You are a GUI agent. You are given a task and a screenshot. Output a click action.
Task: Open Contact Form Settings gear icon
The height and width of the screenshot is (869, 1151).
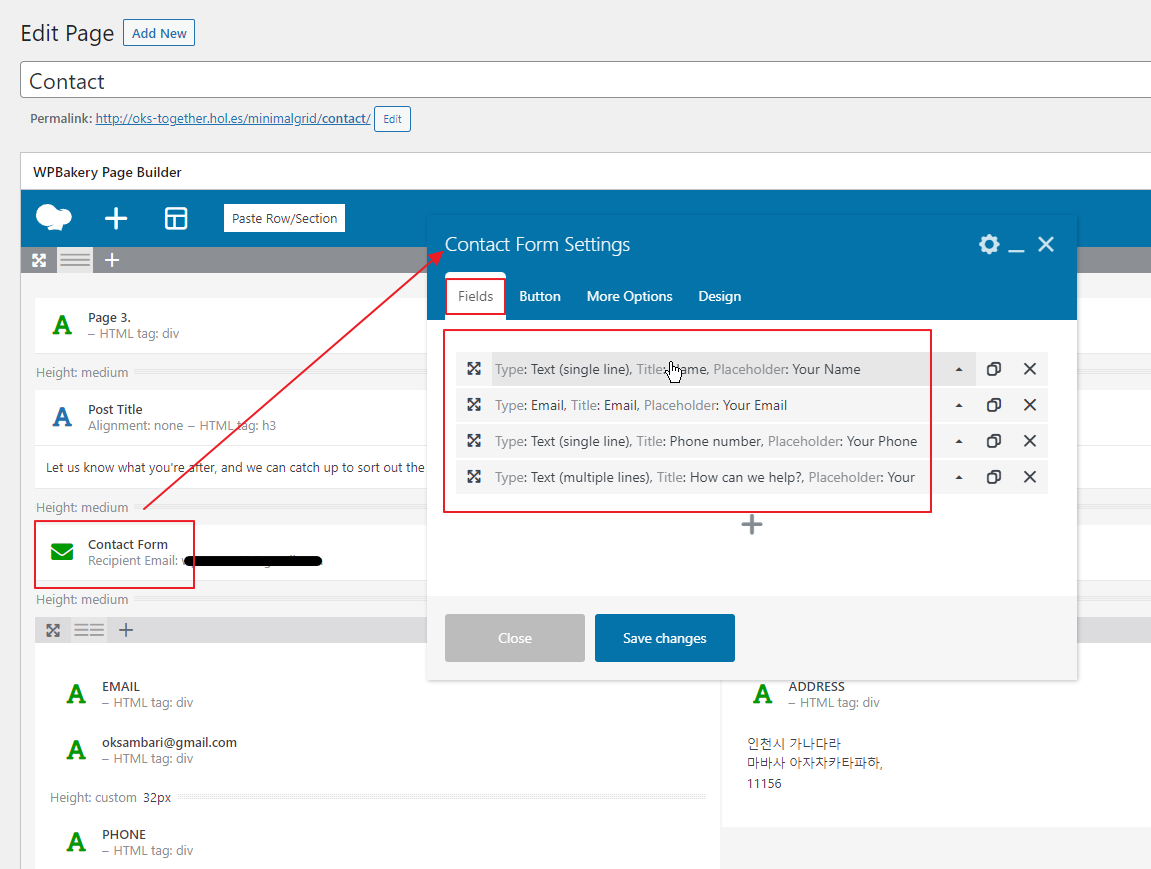(x=989, y=244)
